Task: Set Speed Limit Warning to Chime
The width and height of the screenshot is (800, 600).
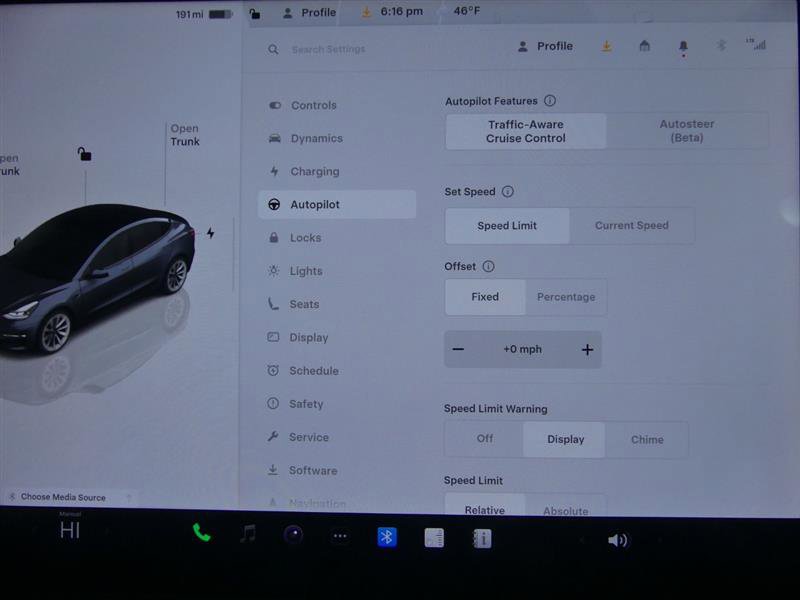Action: click(647, 439)
